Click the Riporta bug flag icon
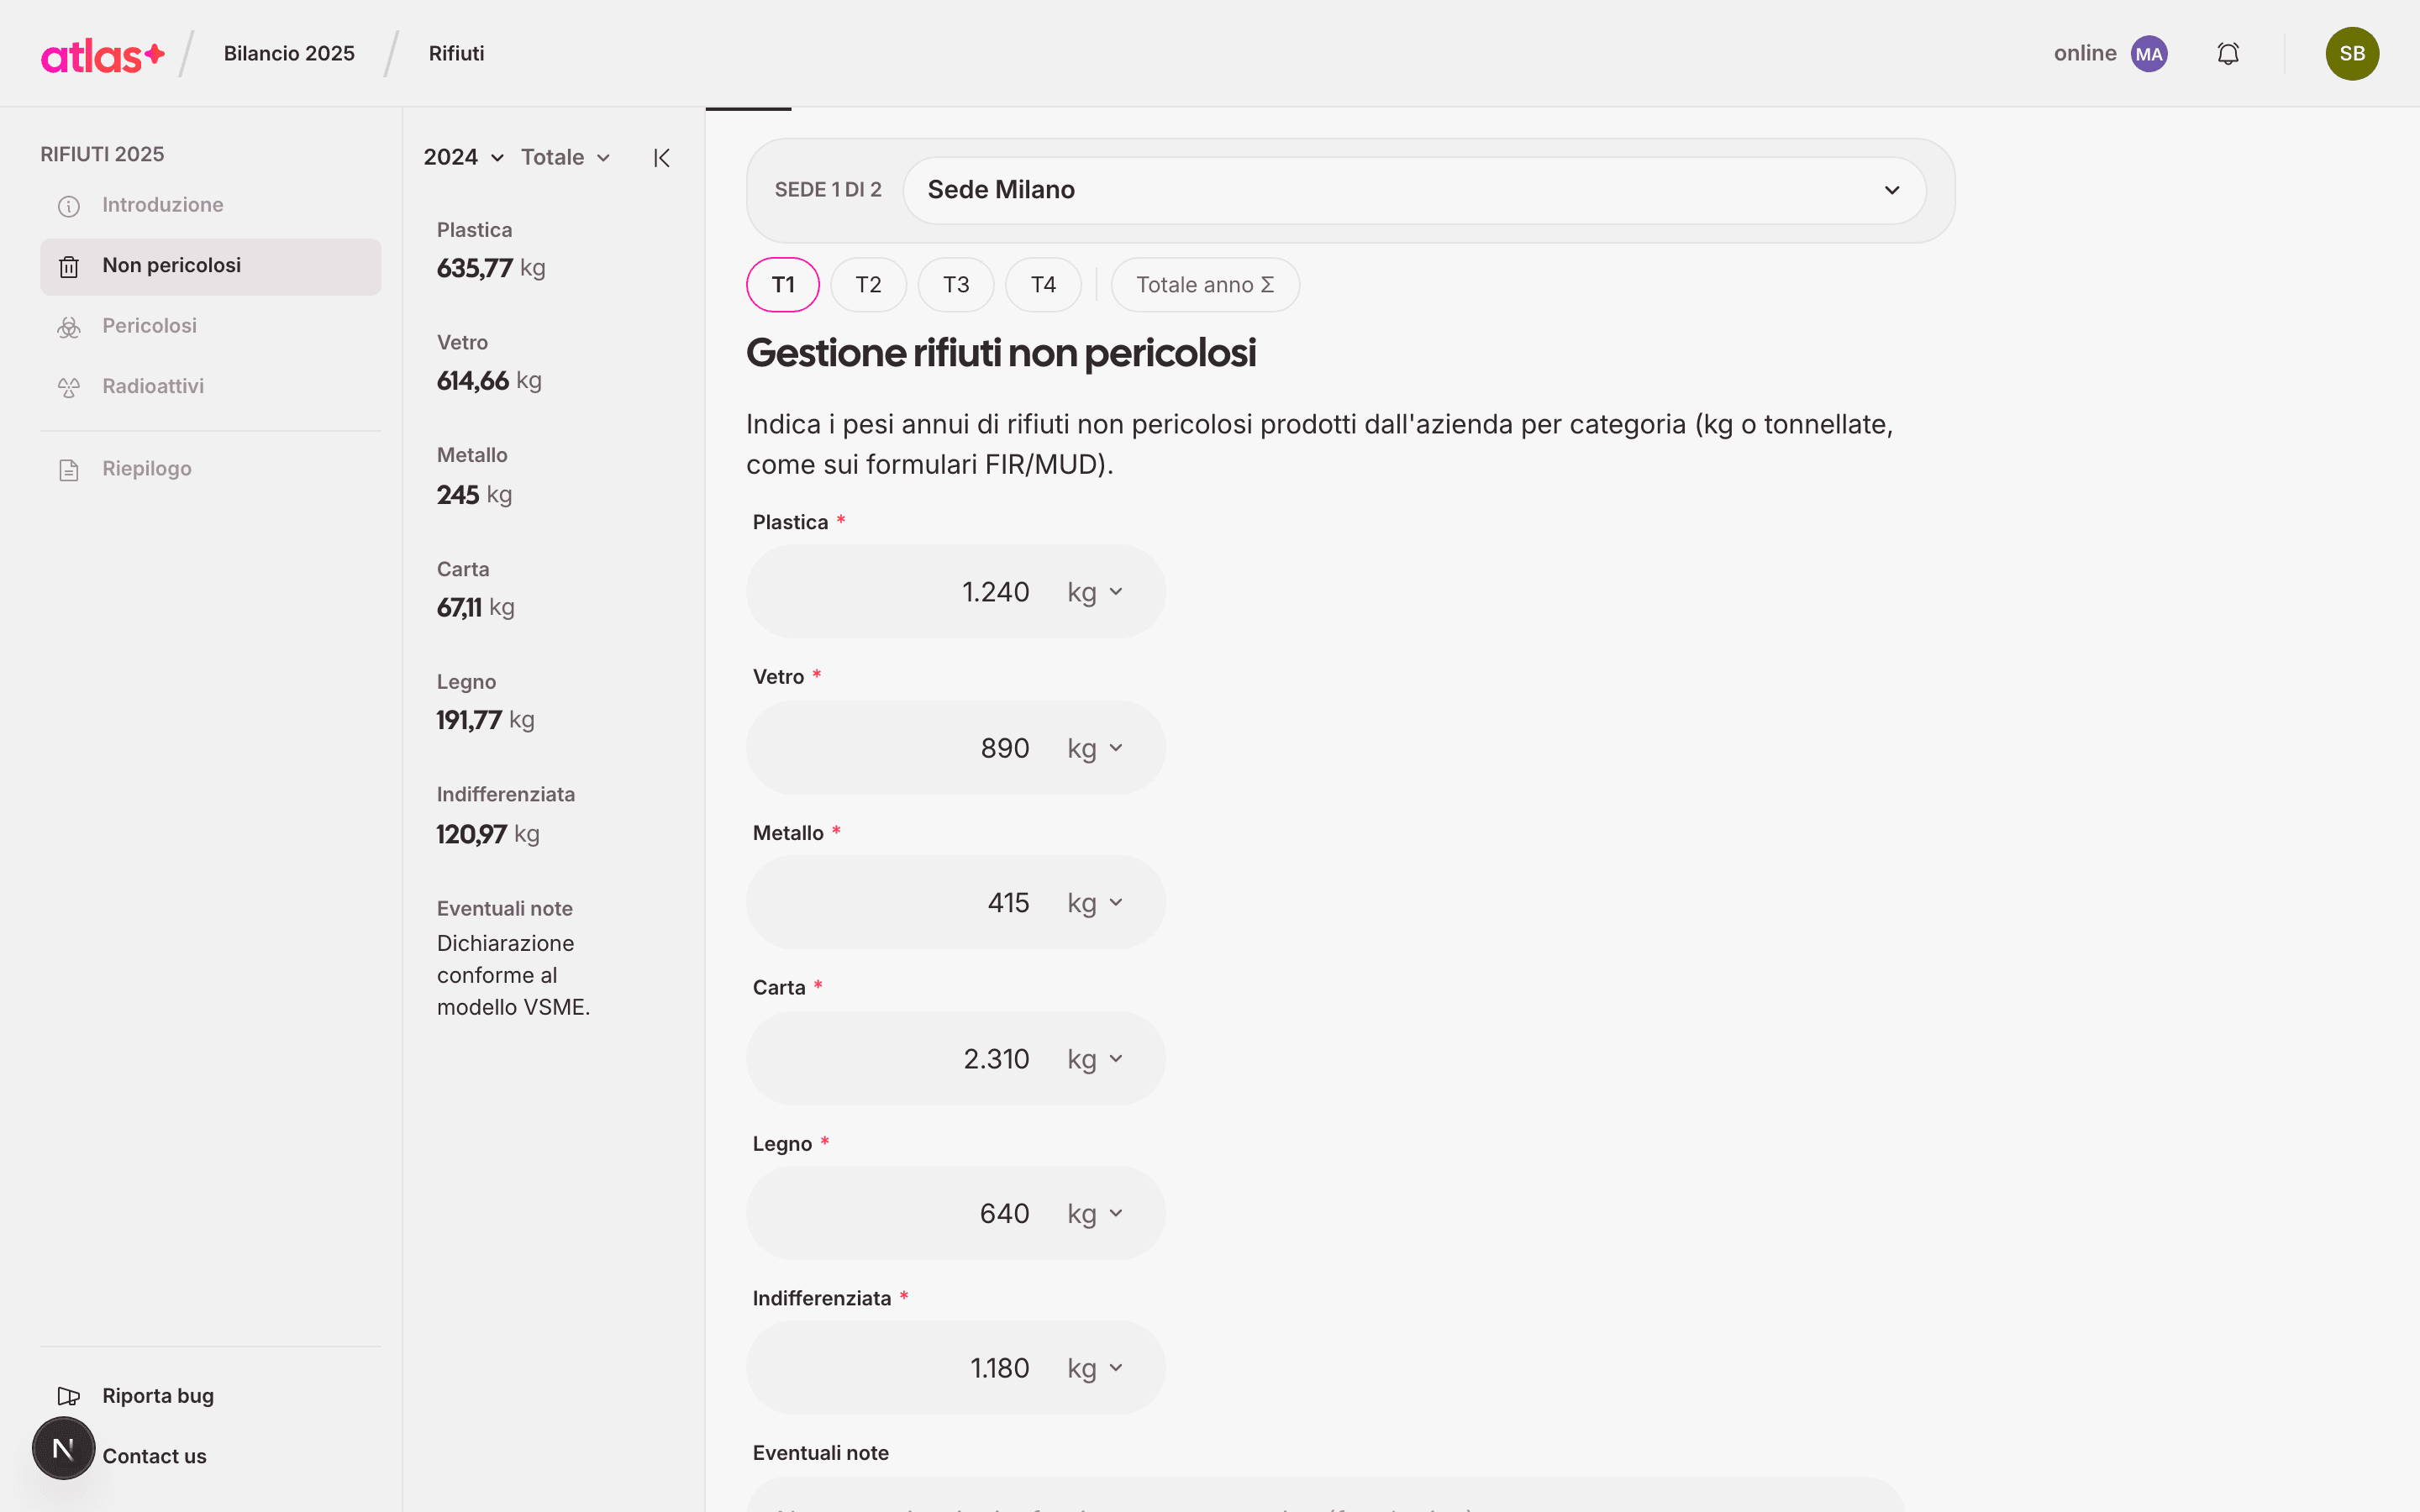 69,1396
